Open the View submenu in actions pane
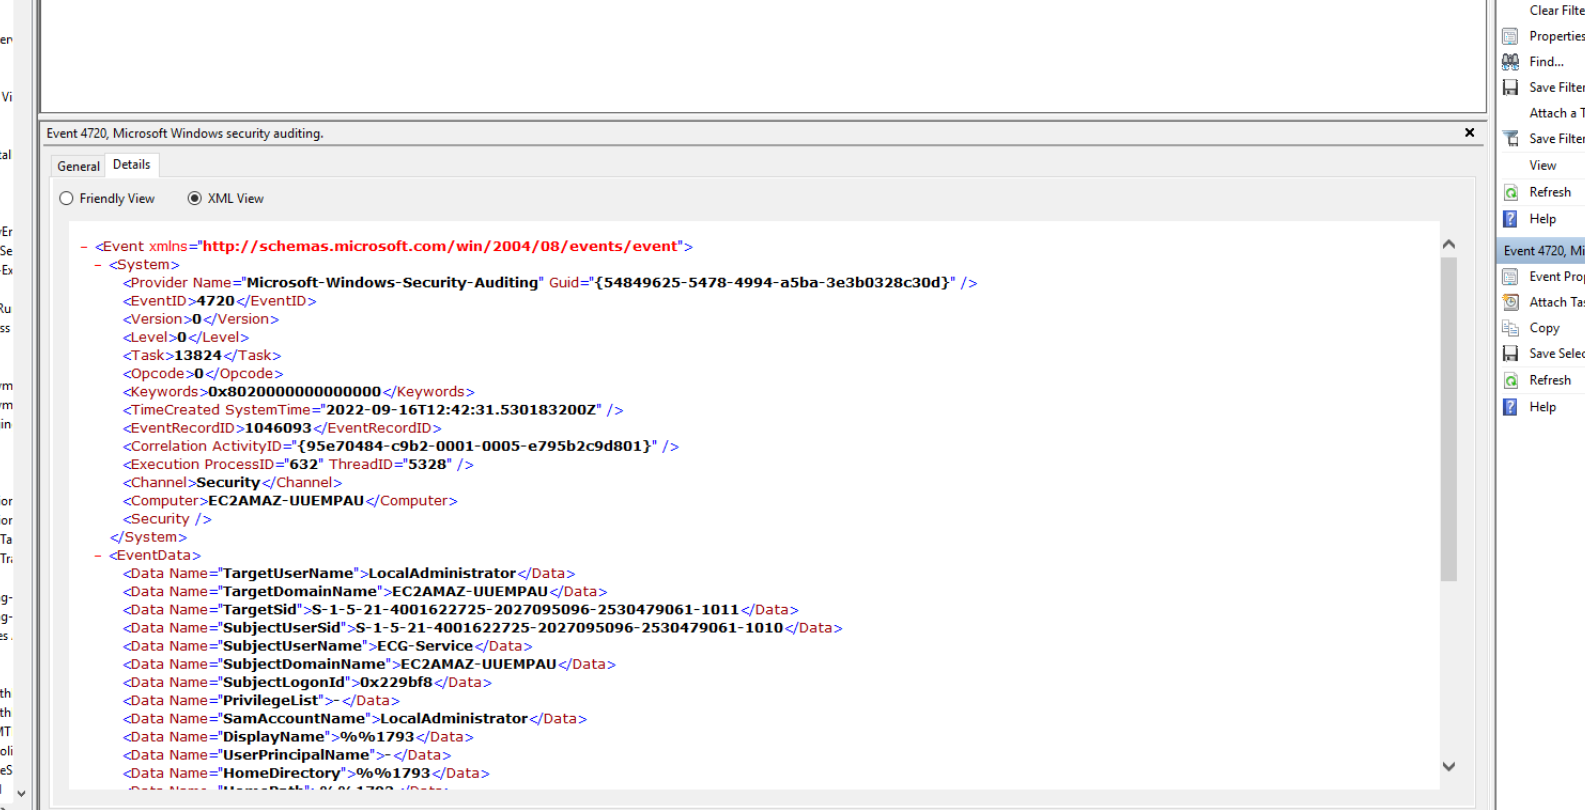 tap(1542, 166)
